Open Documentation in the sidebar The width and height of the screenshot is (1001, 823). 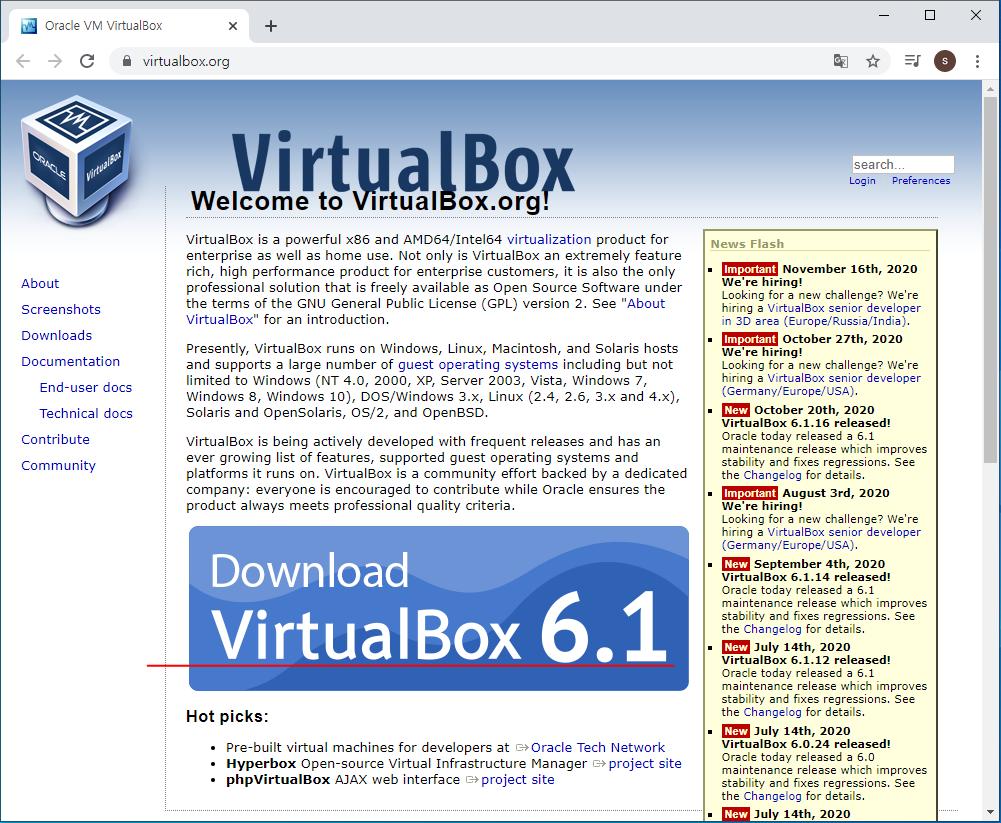coord(71,361)
